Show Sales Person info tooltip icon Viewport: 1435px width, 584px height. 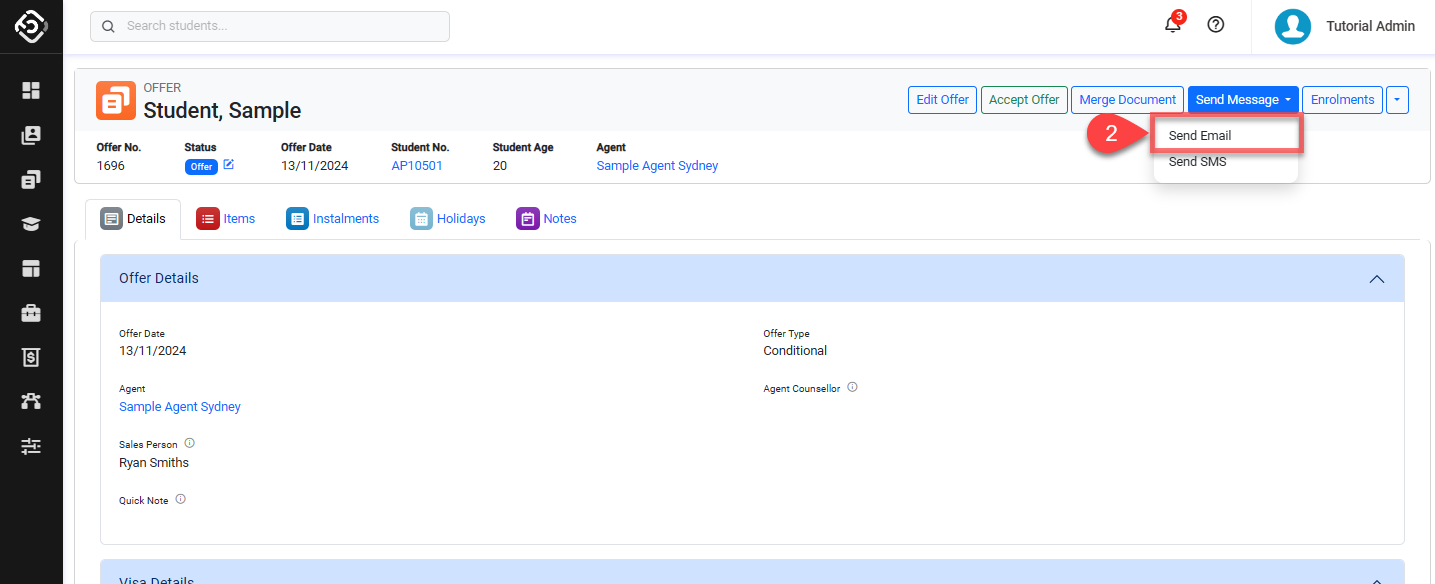click(x=190, y=443)
